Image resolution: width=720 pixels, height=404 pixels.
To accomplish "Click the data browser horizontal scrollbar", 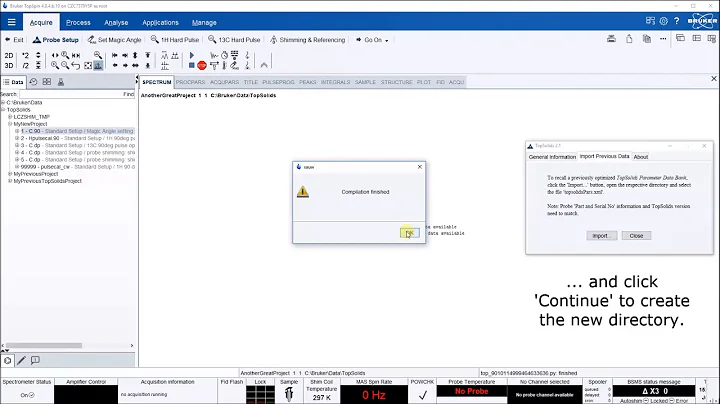I will (44, 345).
